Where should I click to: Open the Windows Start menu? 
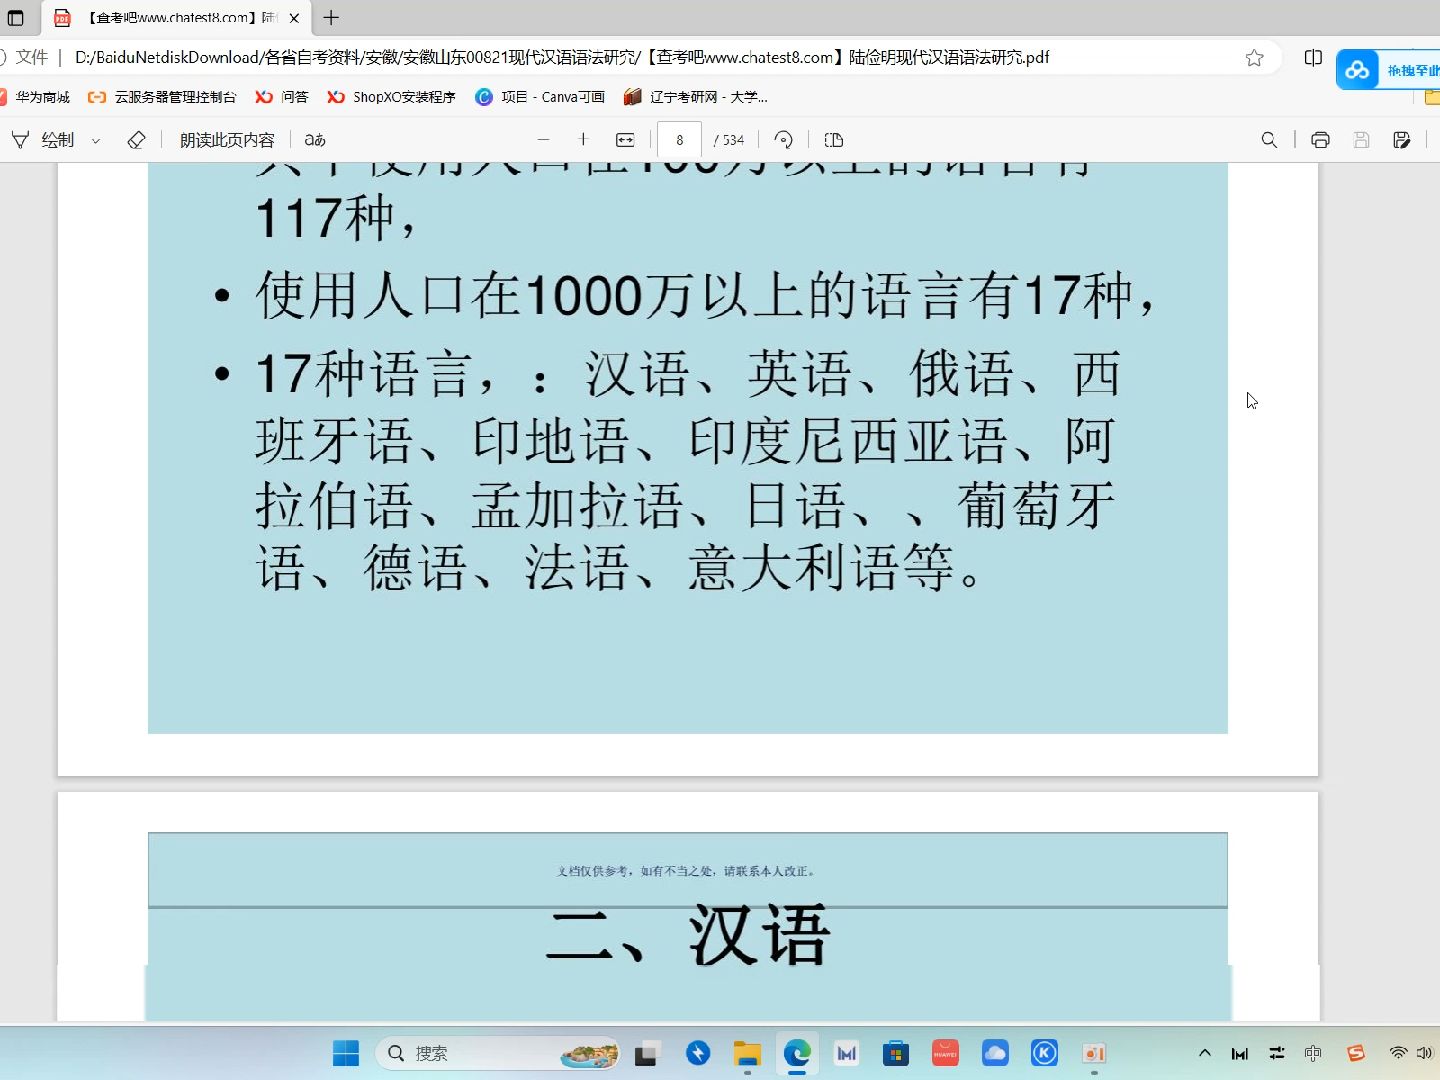[346, 1053]
